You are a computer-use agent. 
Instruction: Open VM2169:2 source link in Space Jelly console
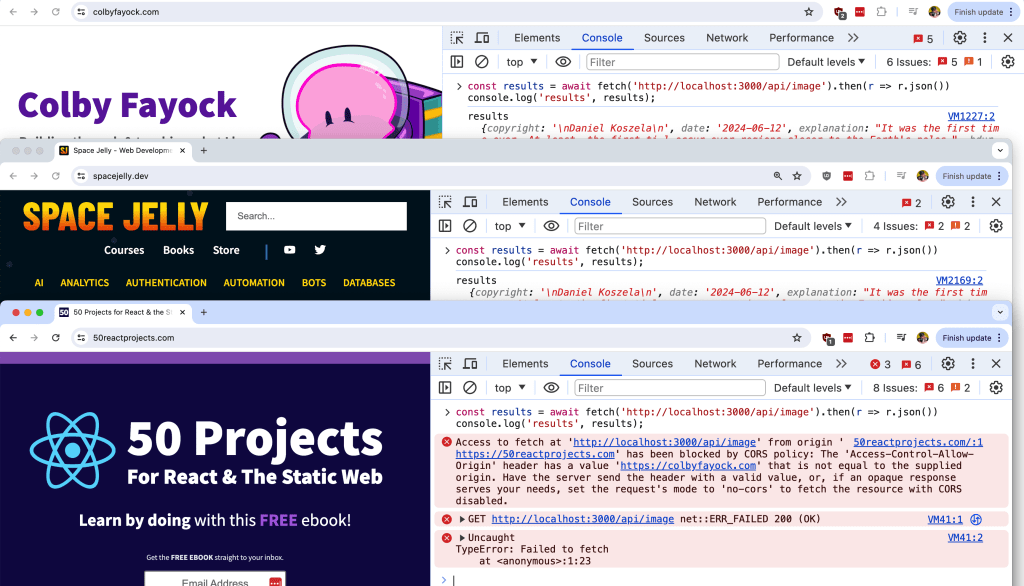(959, 280)
